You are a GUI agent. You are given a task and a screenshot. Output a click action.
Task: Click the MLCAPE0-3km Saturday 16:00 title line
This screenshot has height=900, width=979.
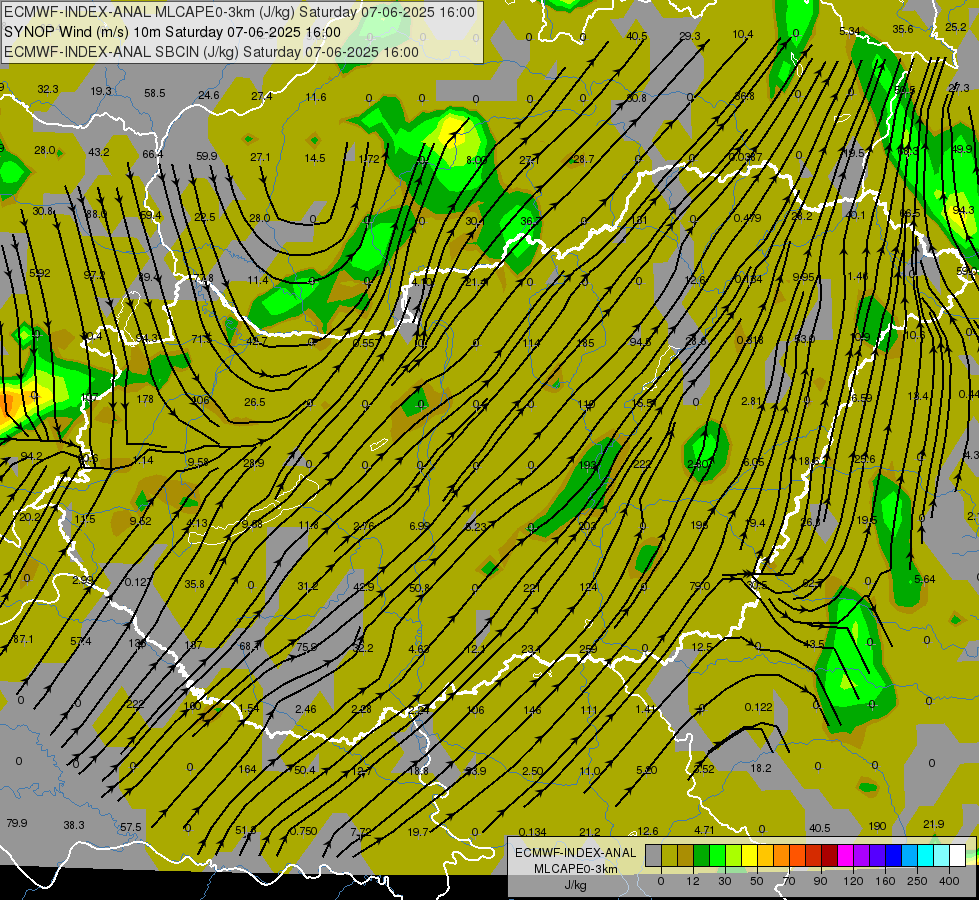click(240, 12)
